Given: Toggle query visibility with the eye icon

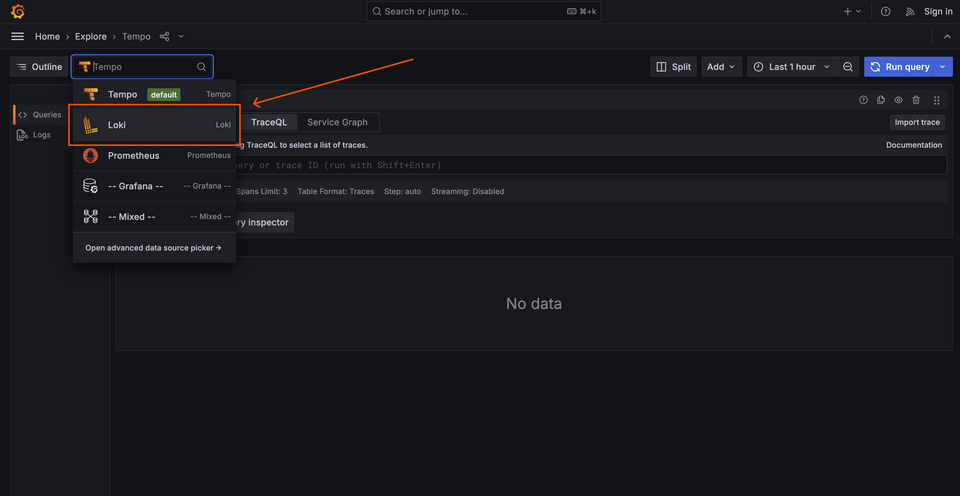Looking at the screenshot, I should [899, 100].
